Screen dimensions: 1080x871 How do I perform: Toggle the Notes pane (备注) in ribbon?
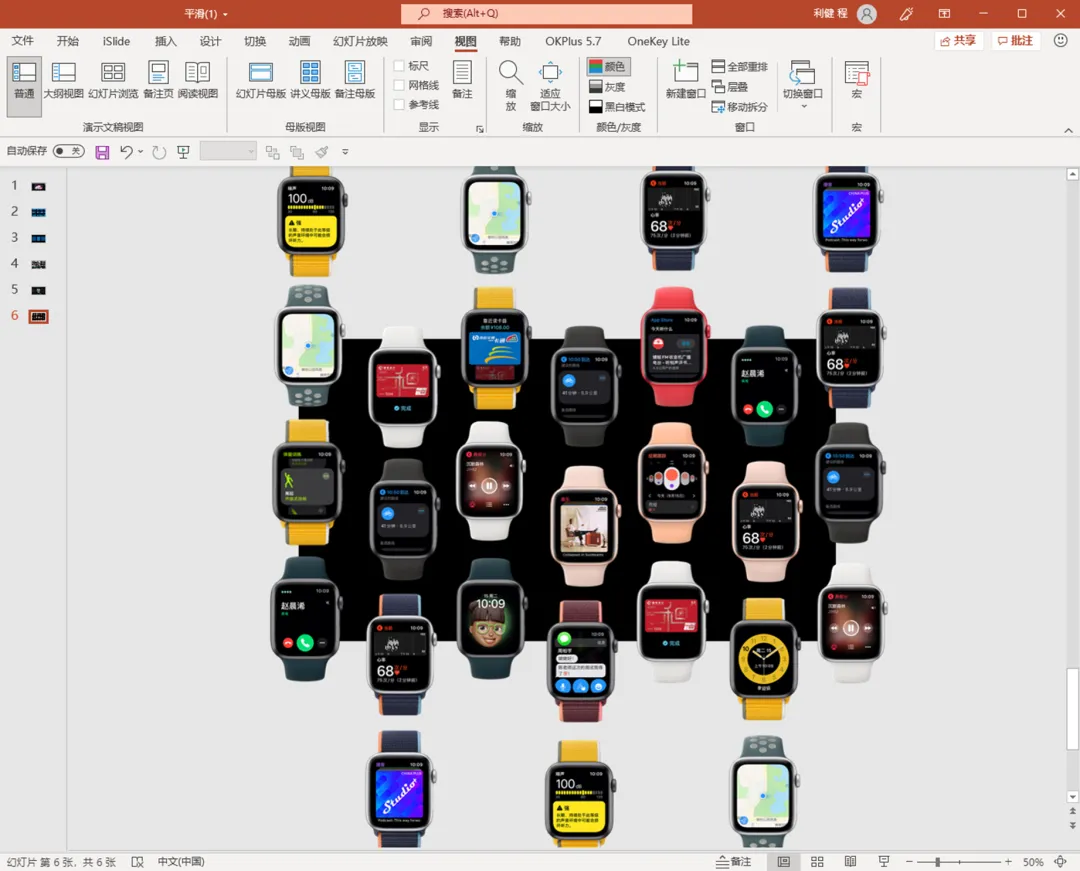[462, 81]
